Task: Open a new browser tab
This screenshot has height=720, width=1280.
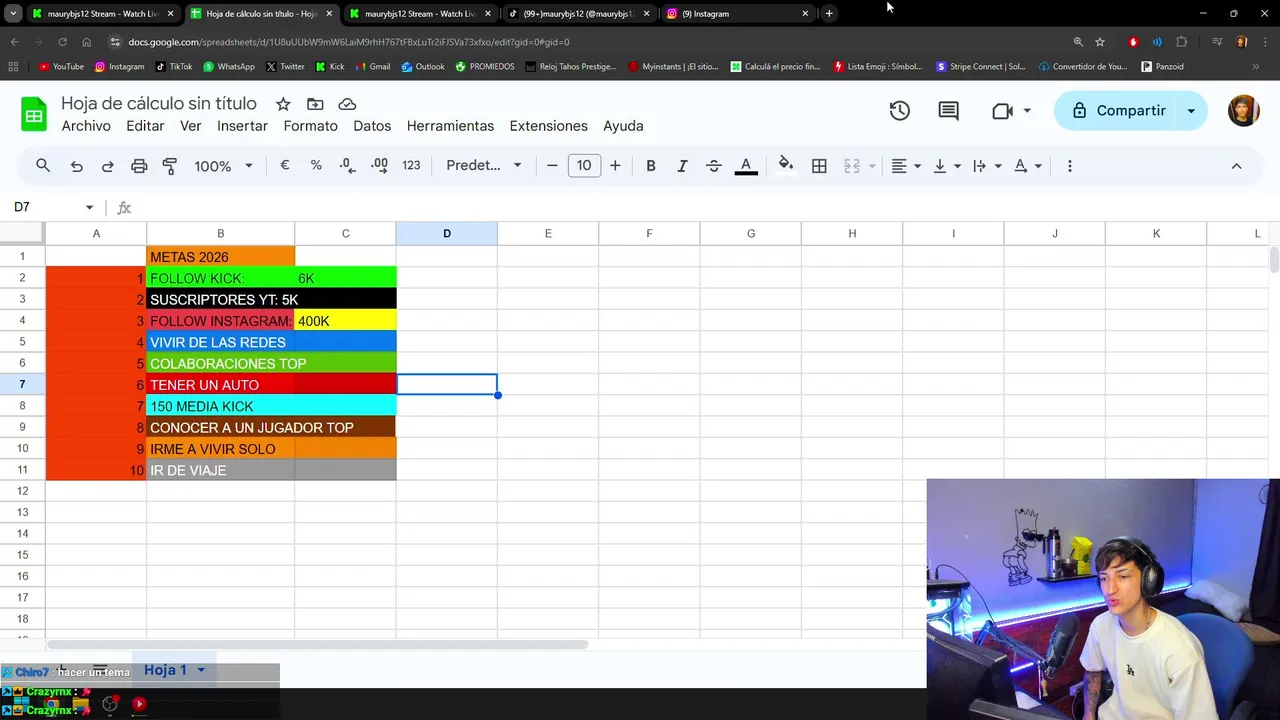Action: 829,14
